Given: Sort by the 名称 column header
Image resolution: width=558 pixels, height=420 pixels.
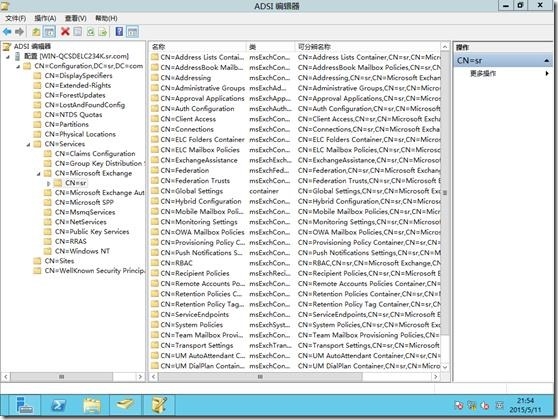Looking at the screenshot, I should point(198,47).
